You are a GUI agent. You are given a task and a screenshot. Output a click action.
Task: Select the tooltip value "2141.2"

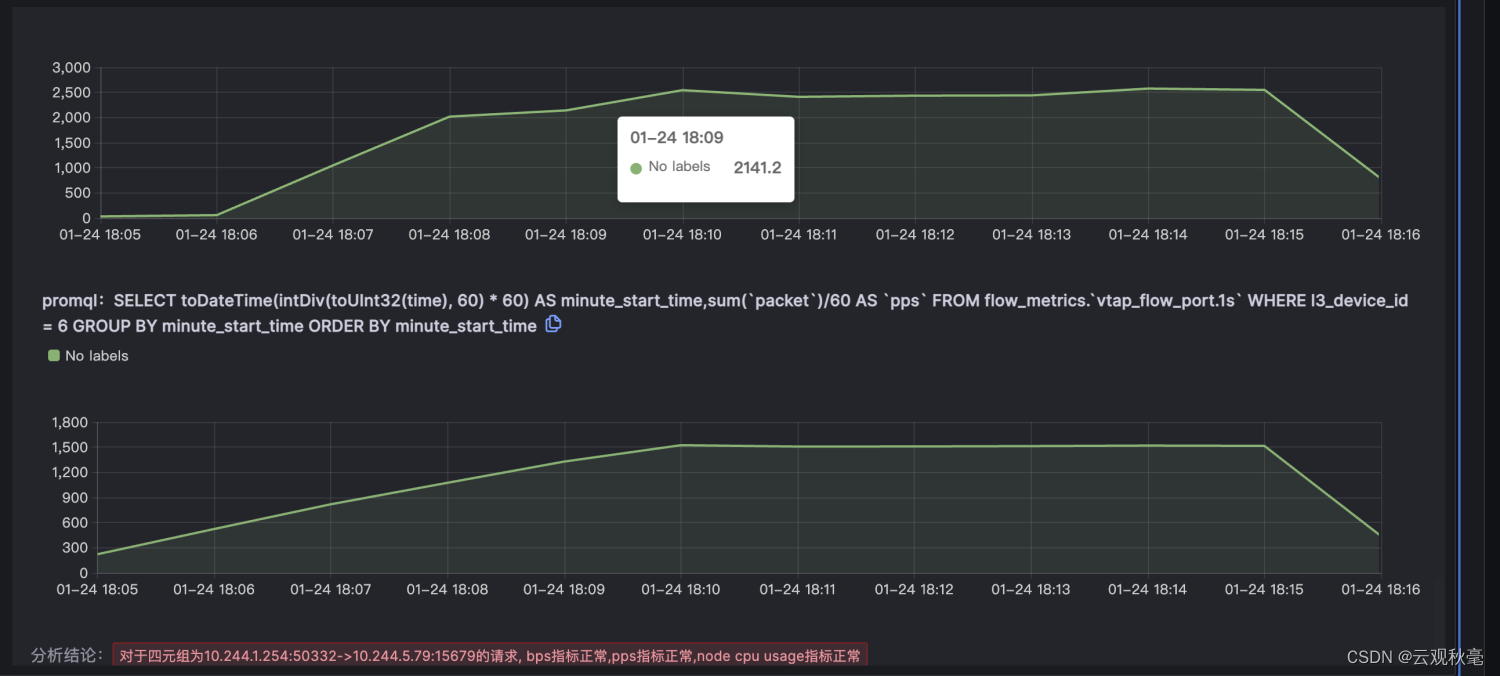click(x=757, y=167)
